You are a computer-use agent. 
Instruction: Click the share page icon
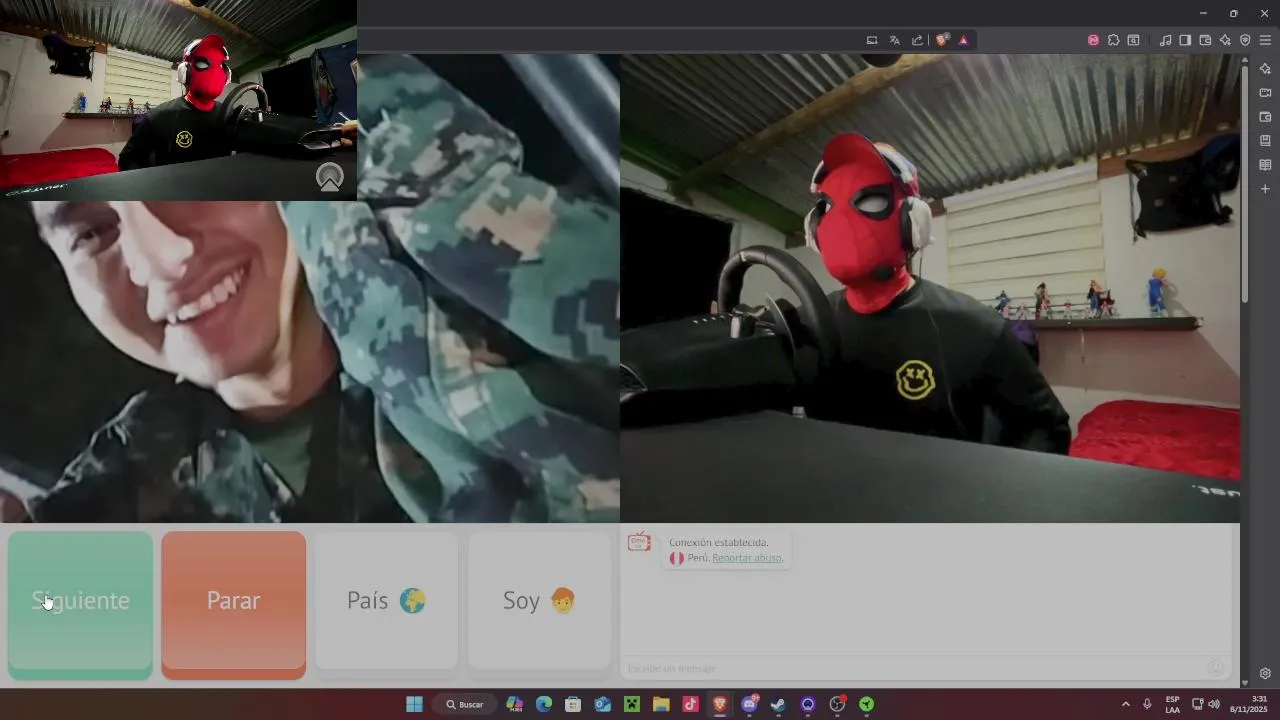coord(918,40)
